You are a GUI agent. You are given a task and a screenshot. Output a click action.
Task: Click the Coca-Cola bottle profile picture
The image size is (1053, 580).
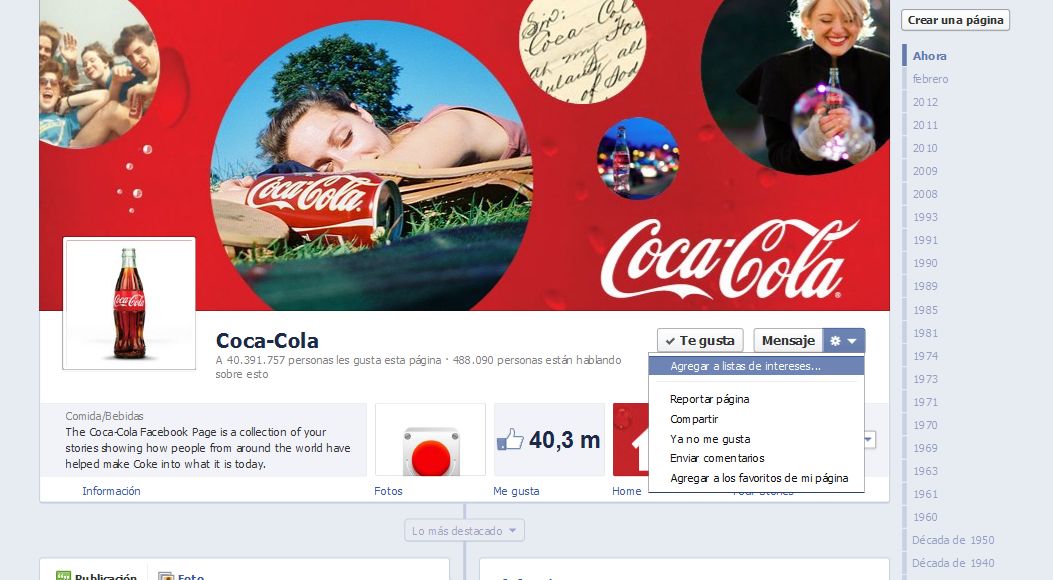(x=129, y=303)
